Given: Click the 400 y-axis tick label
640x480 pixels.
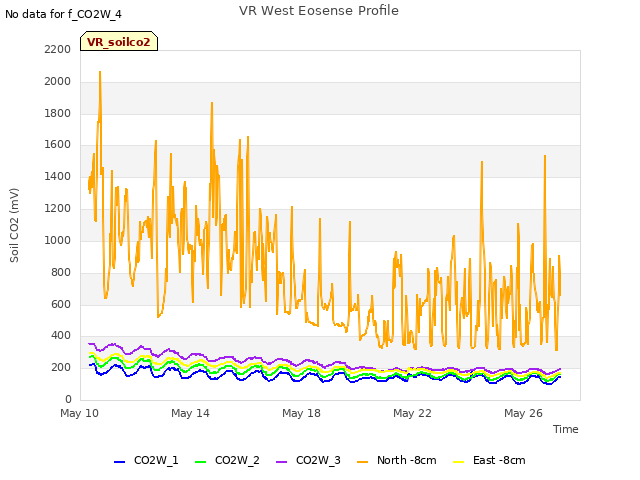Looking at the screenshot, I should [61, 336].
